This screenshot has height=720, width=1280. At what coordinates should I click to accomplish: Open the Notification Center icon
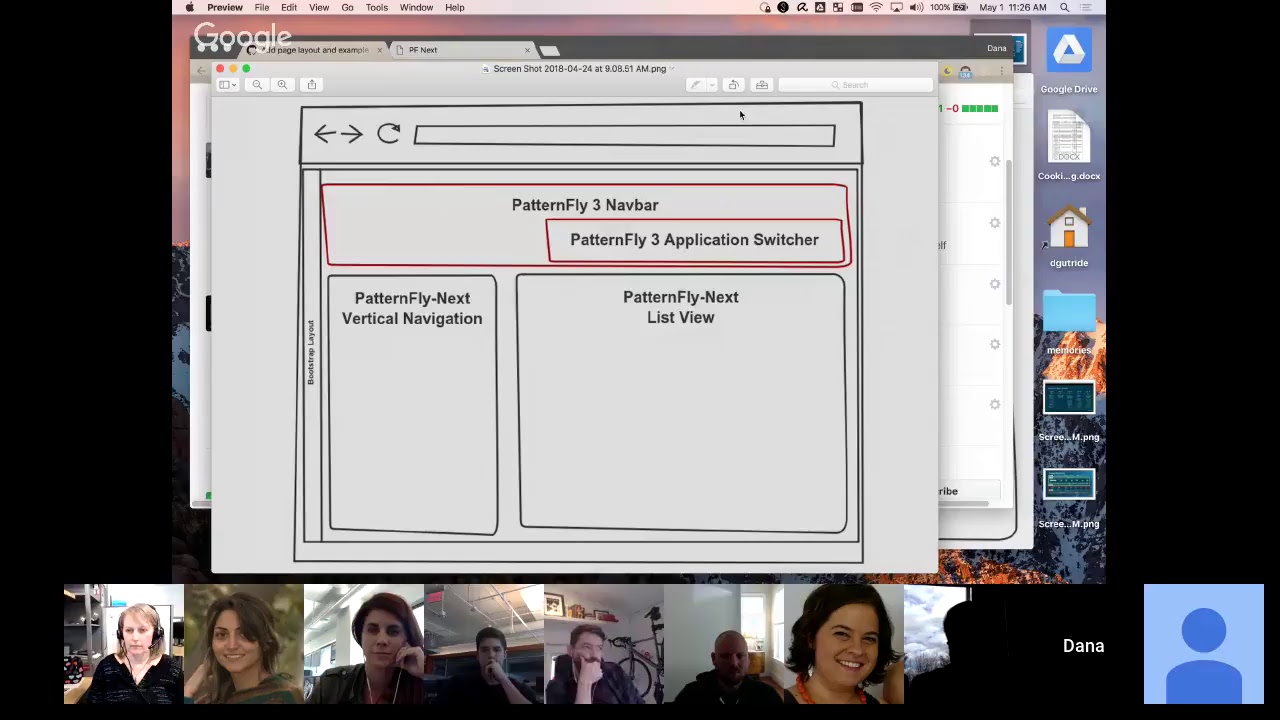pos(1089,7)
